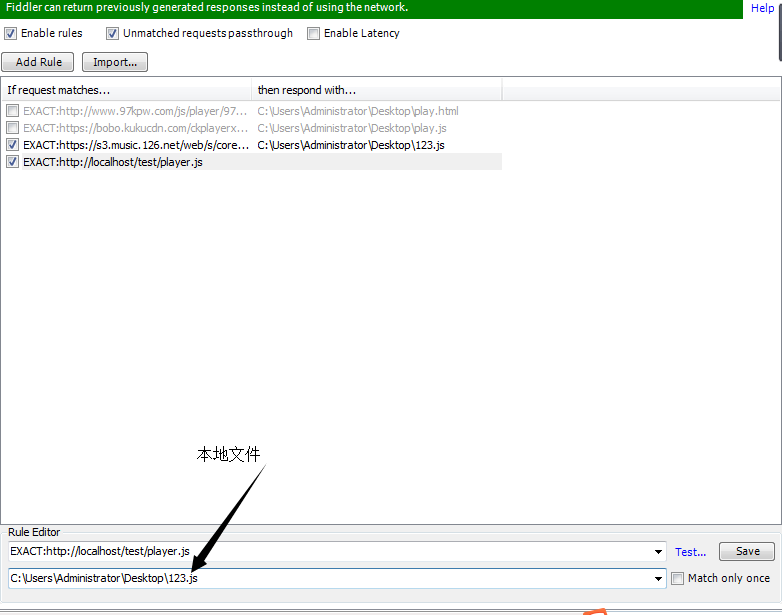Toggle the Enable rules checkbox
This screenshot has height=615, width=782.
(x=10, y=33)
